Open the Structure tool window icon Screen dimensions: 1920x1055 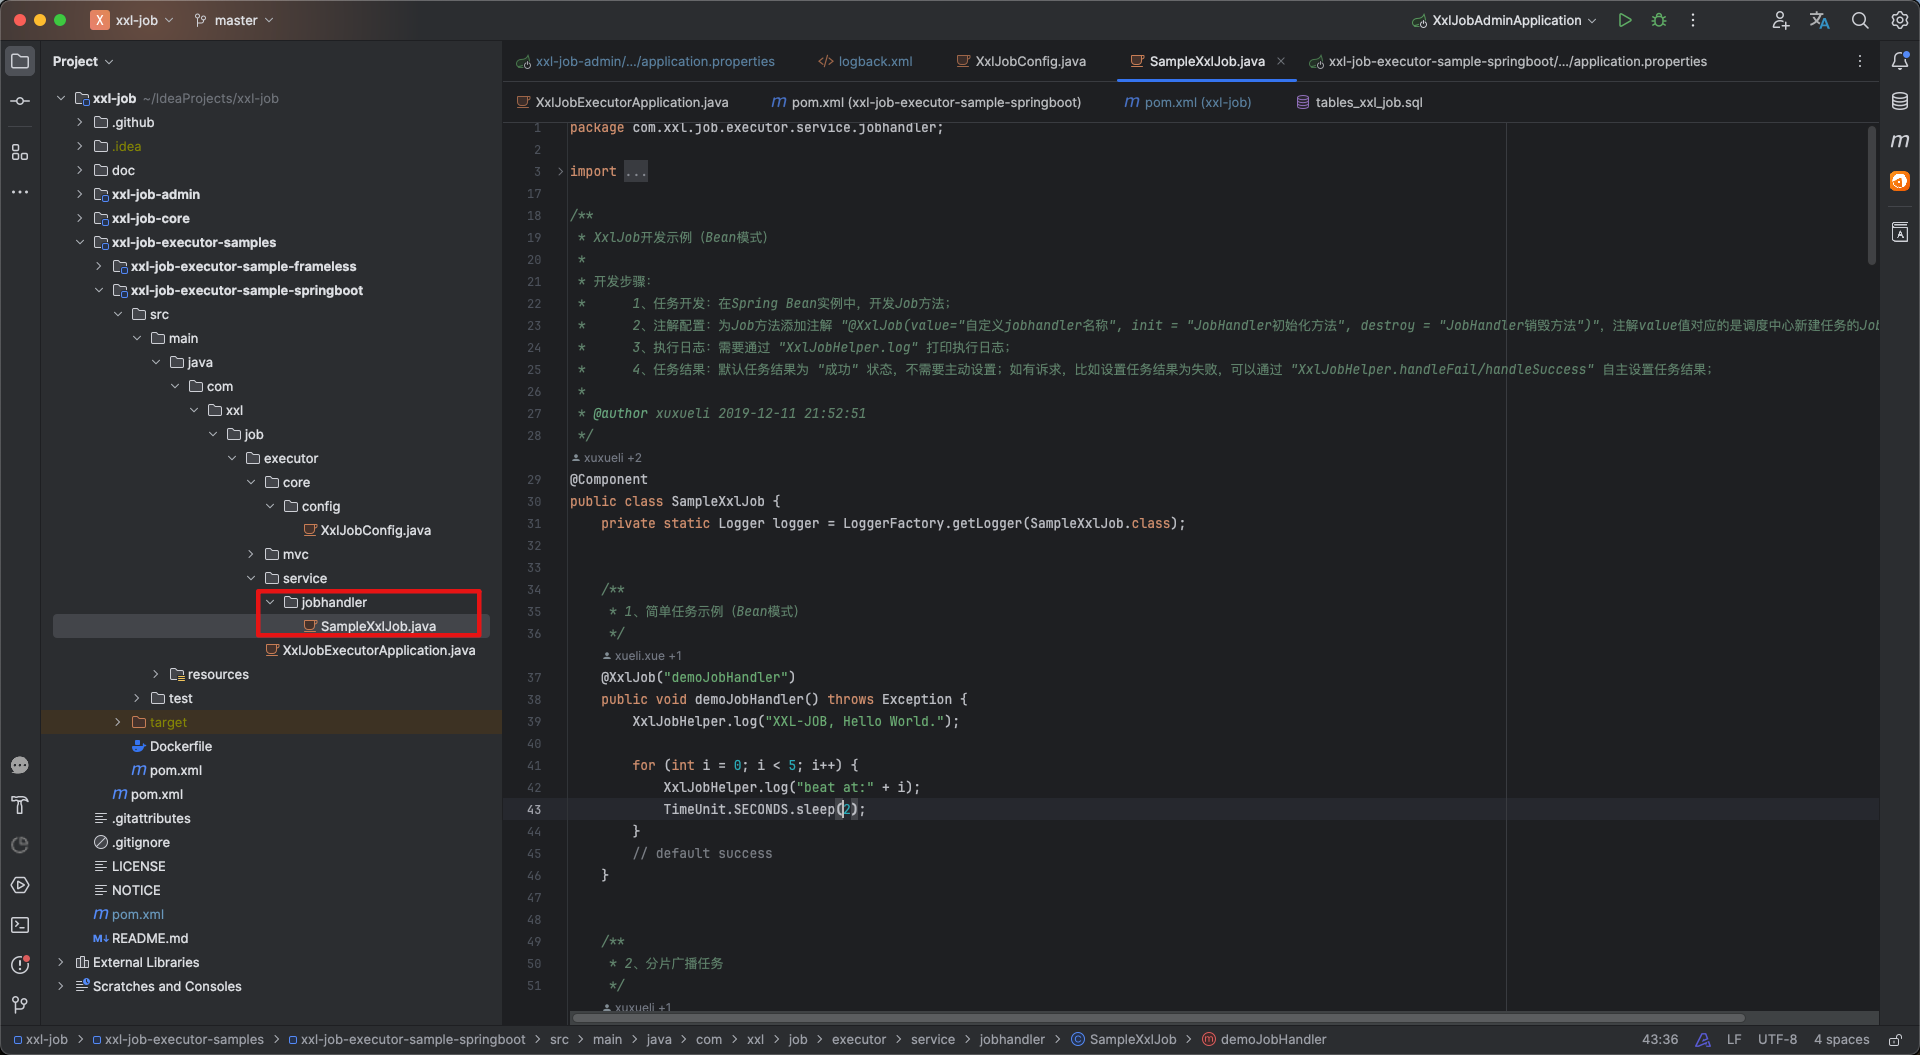20,152
